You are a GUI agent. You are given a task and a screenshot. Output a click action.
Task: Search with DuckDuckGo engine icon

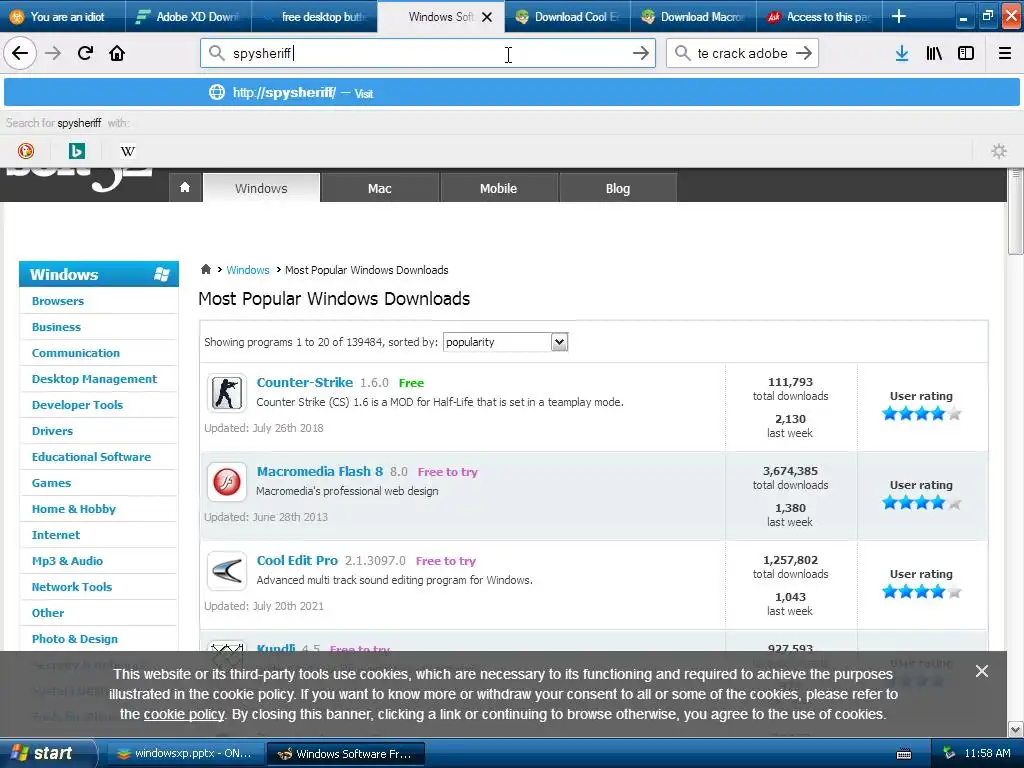click(25, 151)
